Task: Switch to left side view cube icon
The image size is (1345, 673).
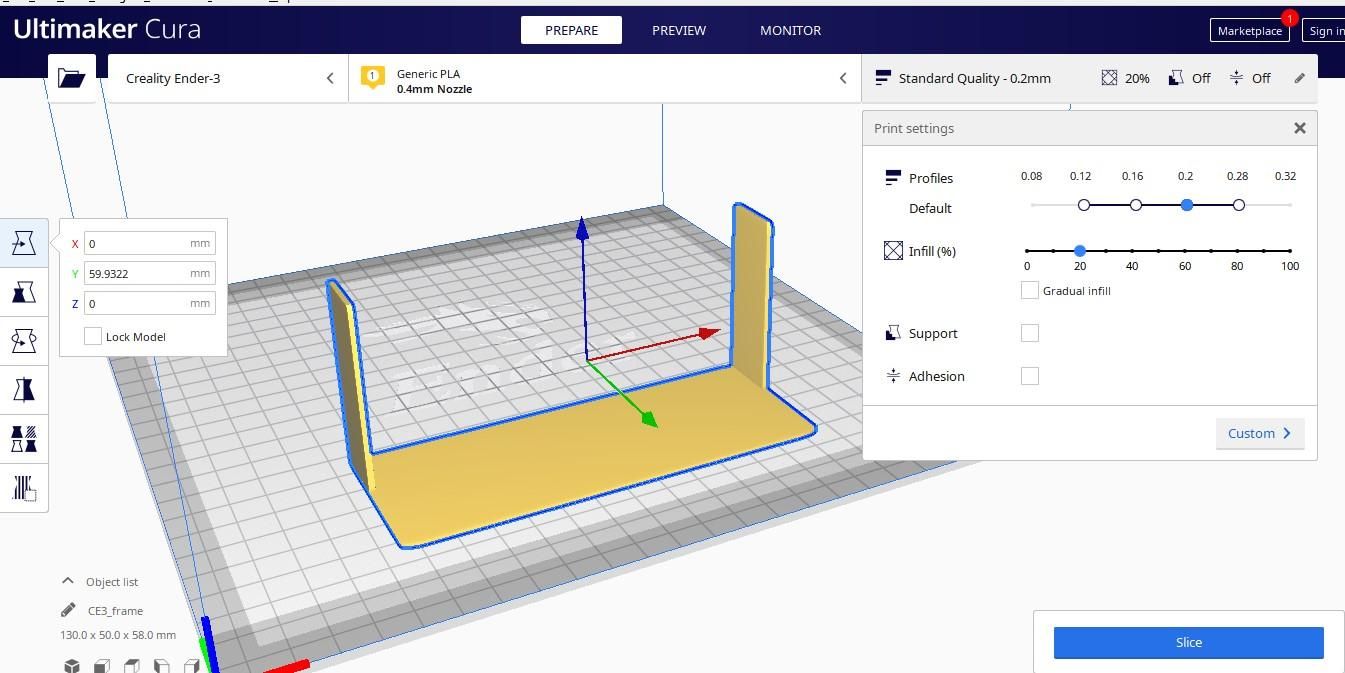Action: point(162,666)
